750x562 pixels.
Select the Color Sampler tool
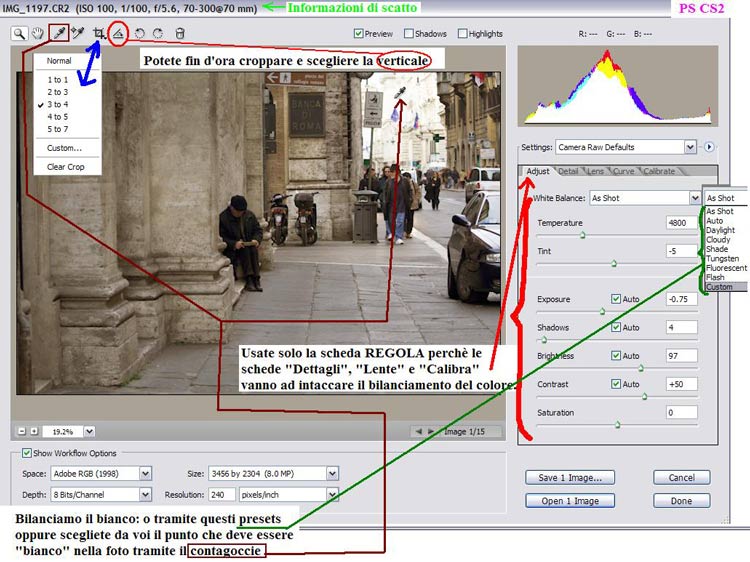pos(78,33)
